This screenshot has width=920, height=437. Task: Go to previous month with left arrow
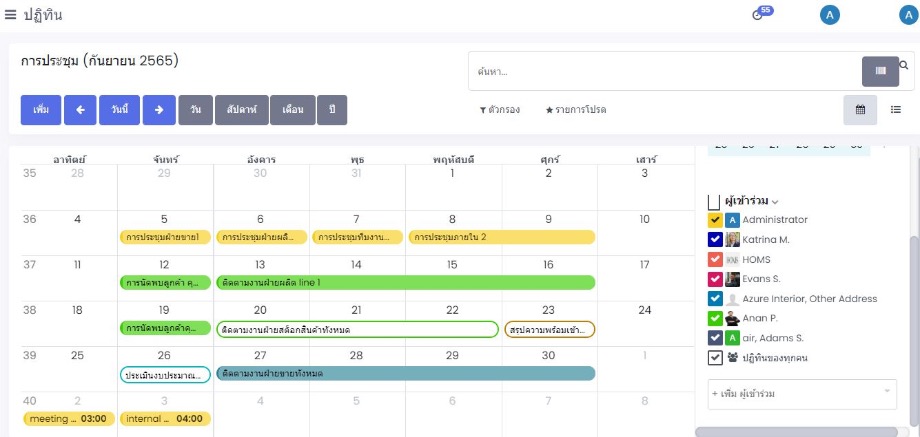coord(80,110)
